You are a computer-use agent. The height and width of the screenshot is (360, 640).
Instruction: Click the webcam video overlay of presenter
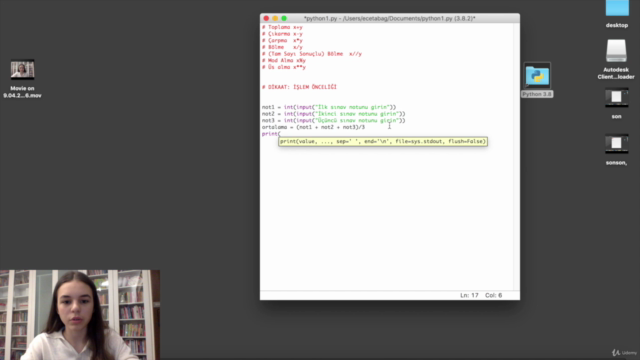[x=80, y=315]
